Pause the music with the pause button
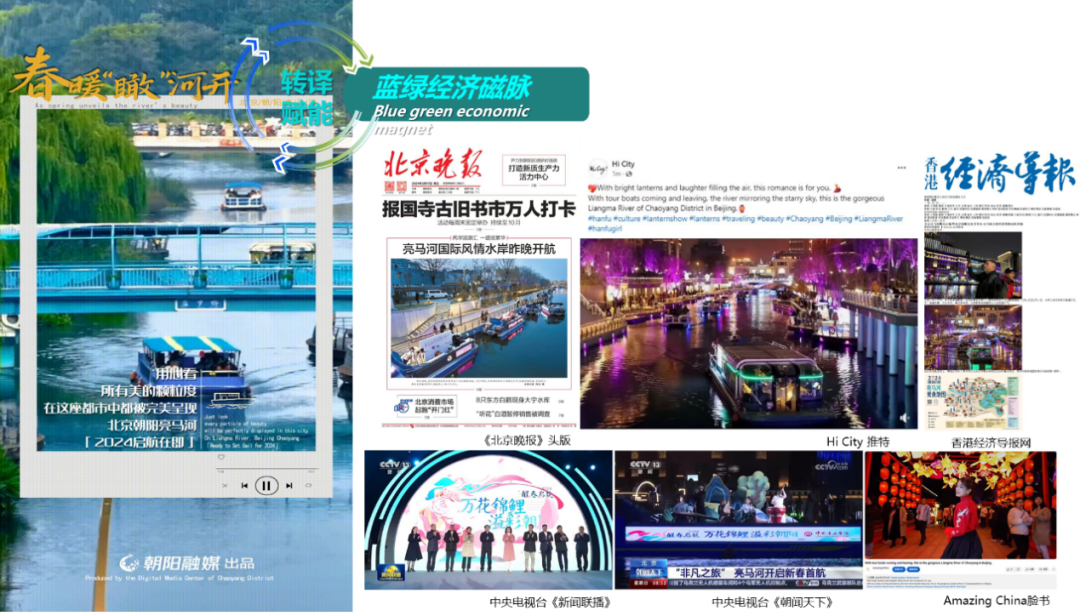This screenshot has height=616, width=1080. 266,485
